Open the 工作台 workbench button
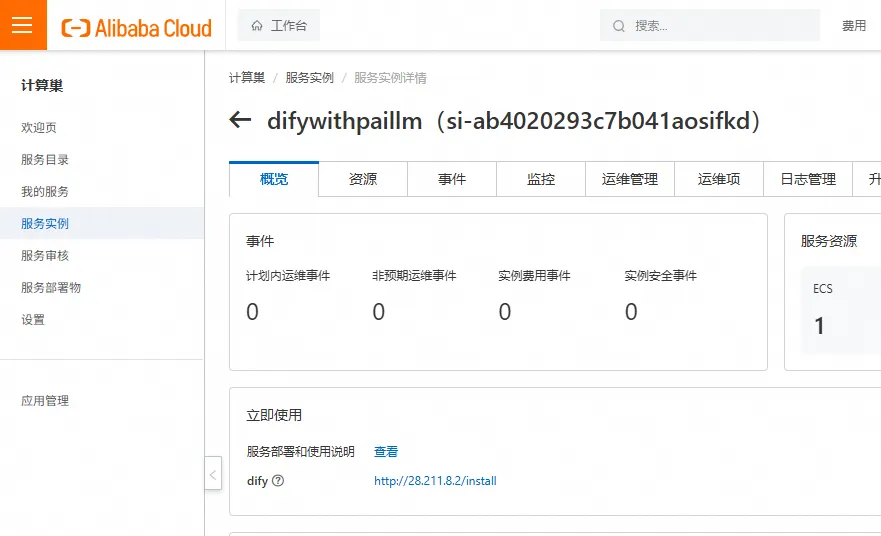This screenshot has width=881, height=536. (x=279, y=25)
